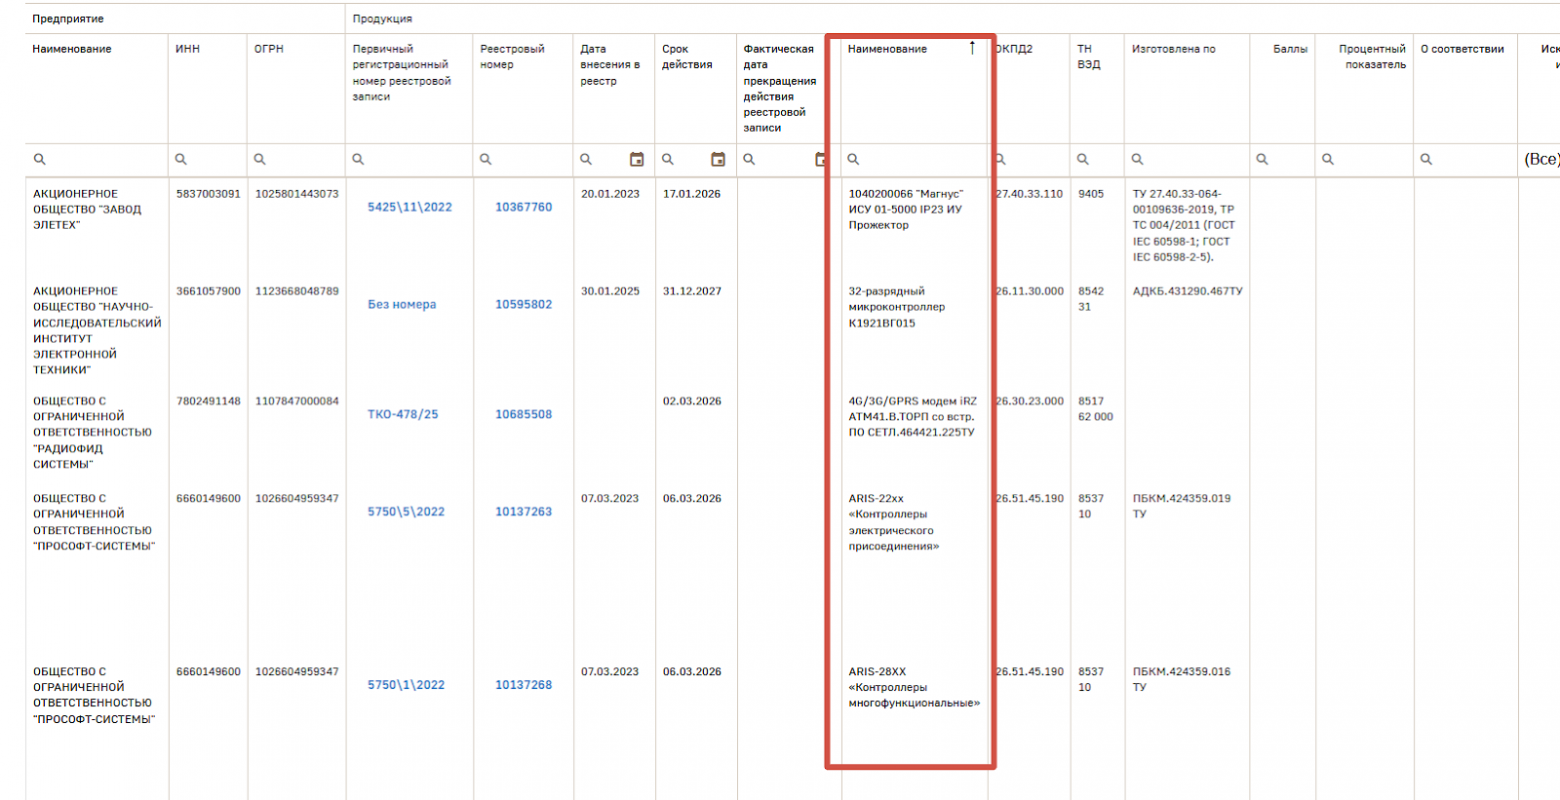This screenshot has width=1560, height=800.
Task: Open calendar picker for Срок действия
Action: (x=718, y=159)
